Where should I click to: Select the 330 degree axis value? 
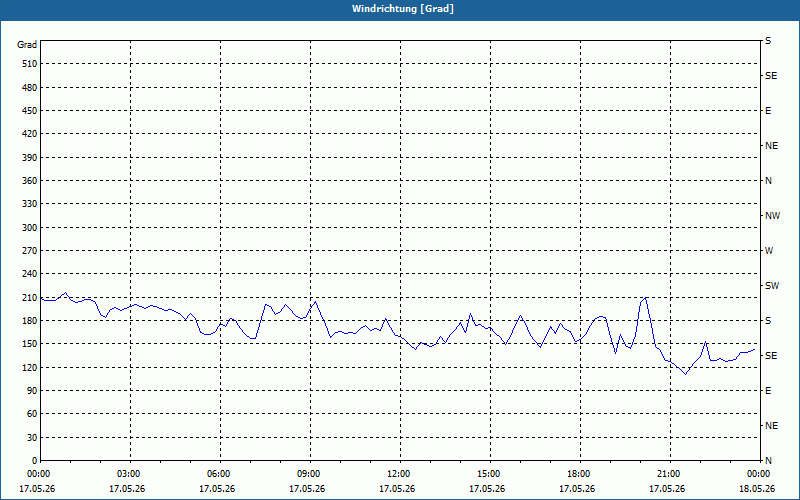point(30,204)
